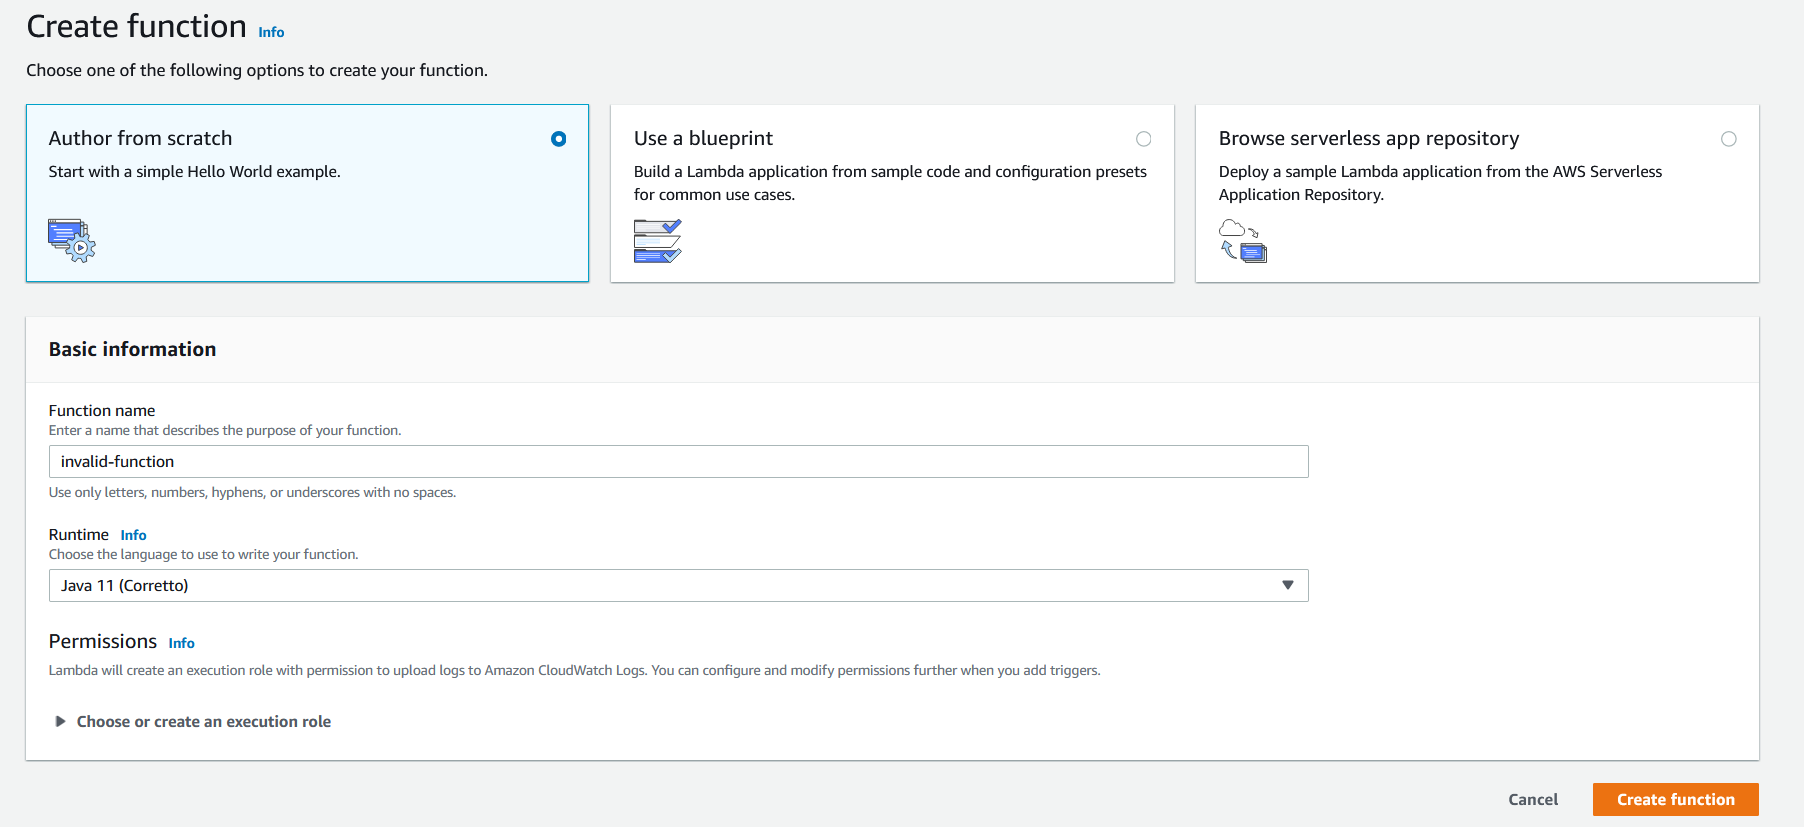The image size is (1804, 827).
Task: Select Browse serverless app repository radio button
Action: coord(1729,139)
